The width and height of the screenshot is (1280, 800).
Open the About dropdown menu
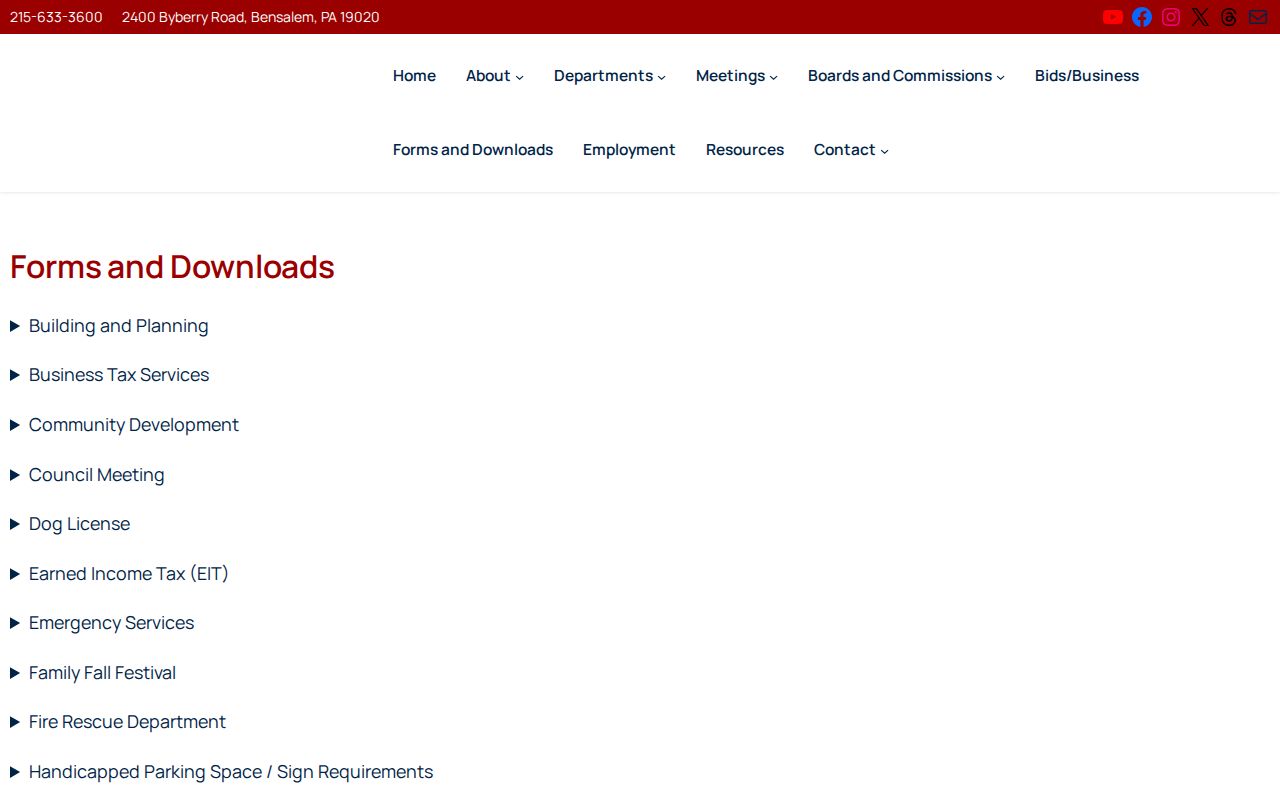pyautogui.click(x=494, y=76)
